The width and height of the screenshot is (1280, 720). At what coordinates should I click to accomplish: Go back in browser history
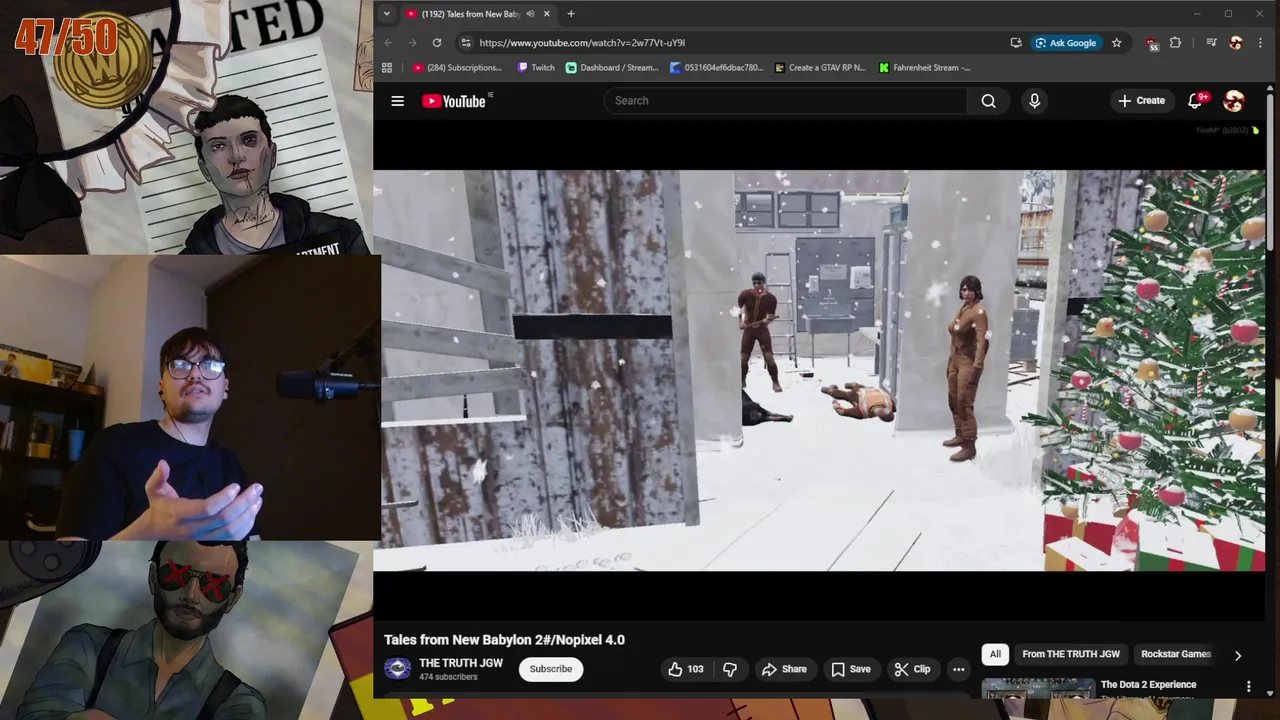coord(388,43)
